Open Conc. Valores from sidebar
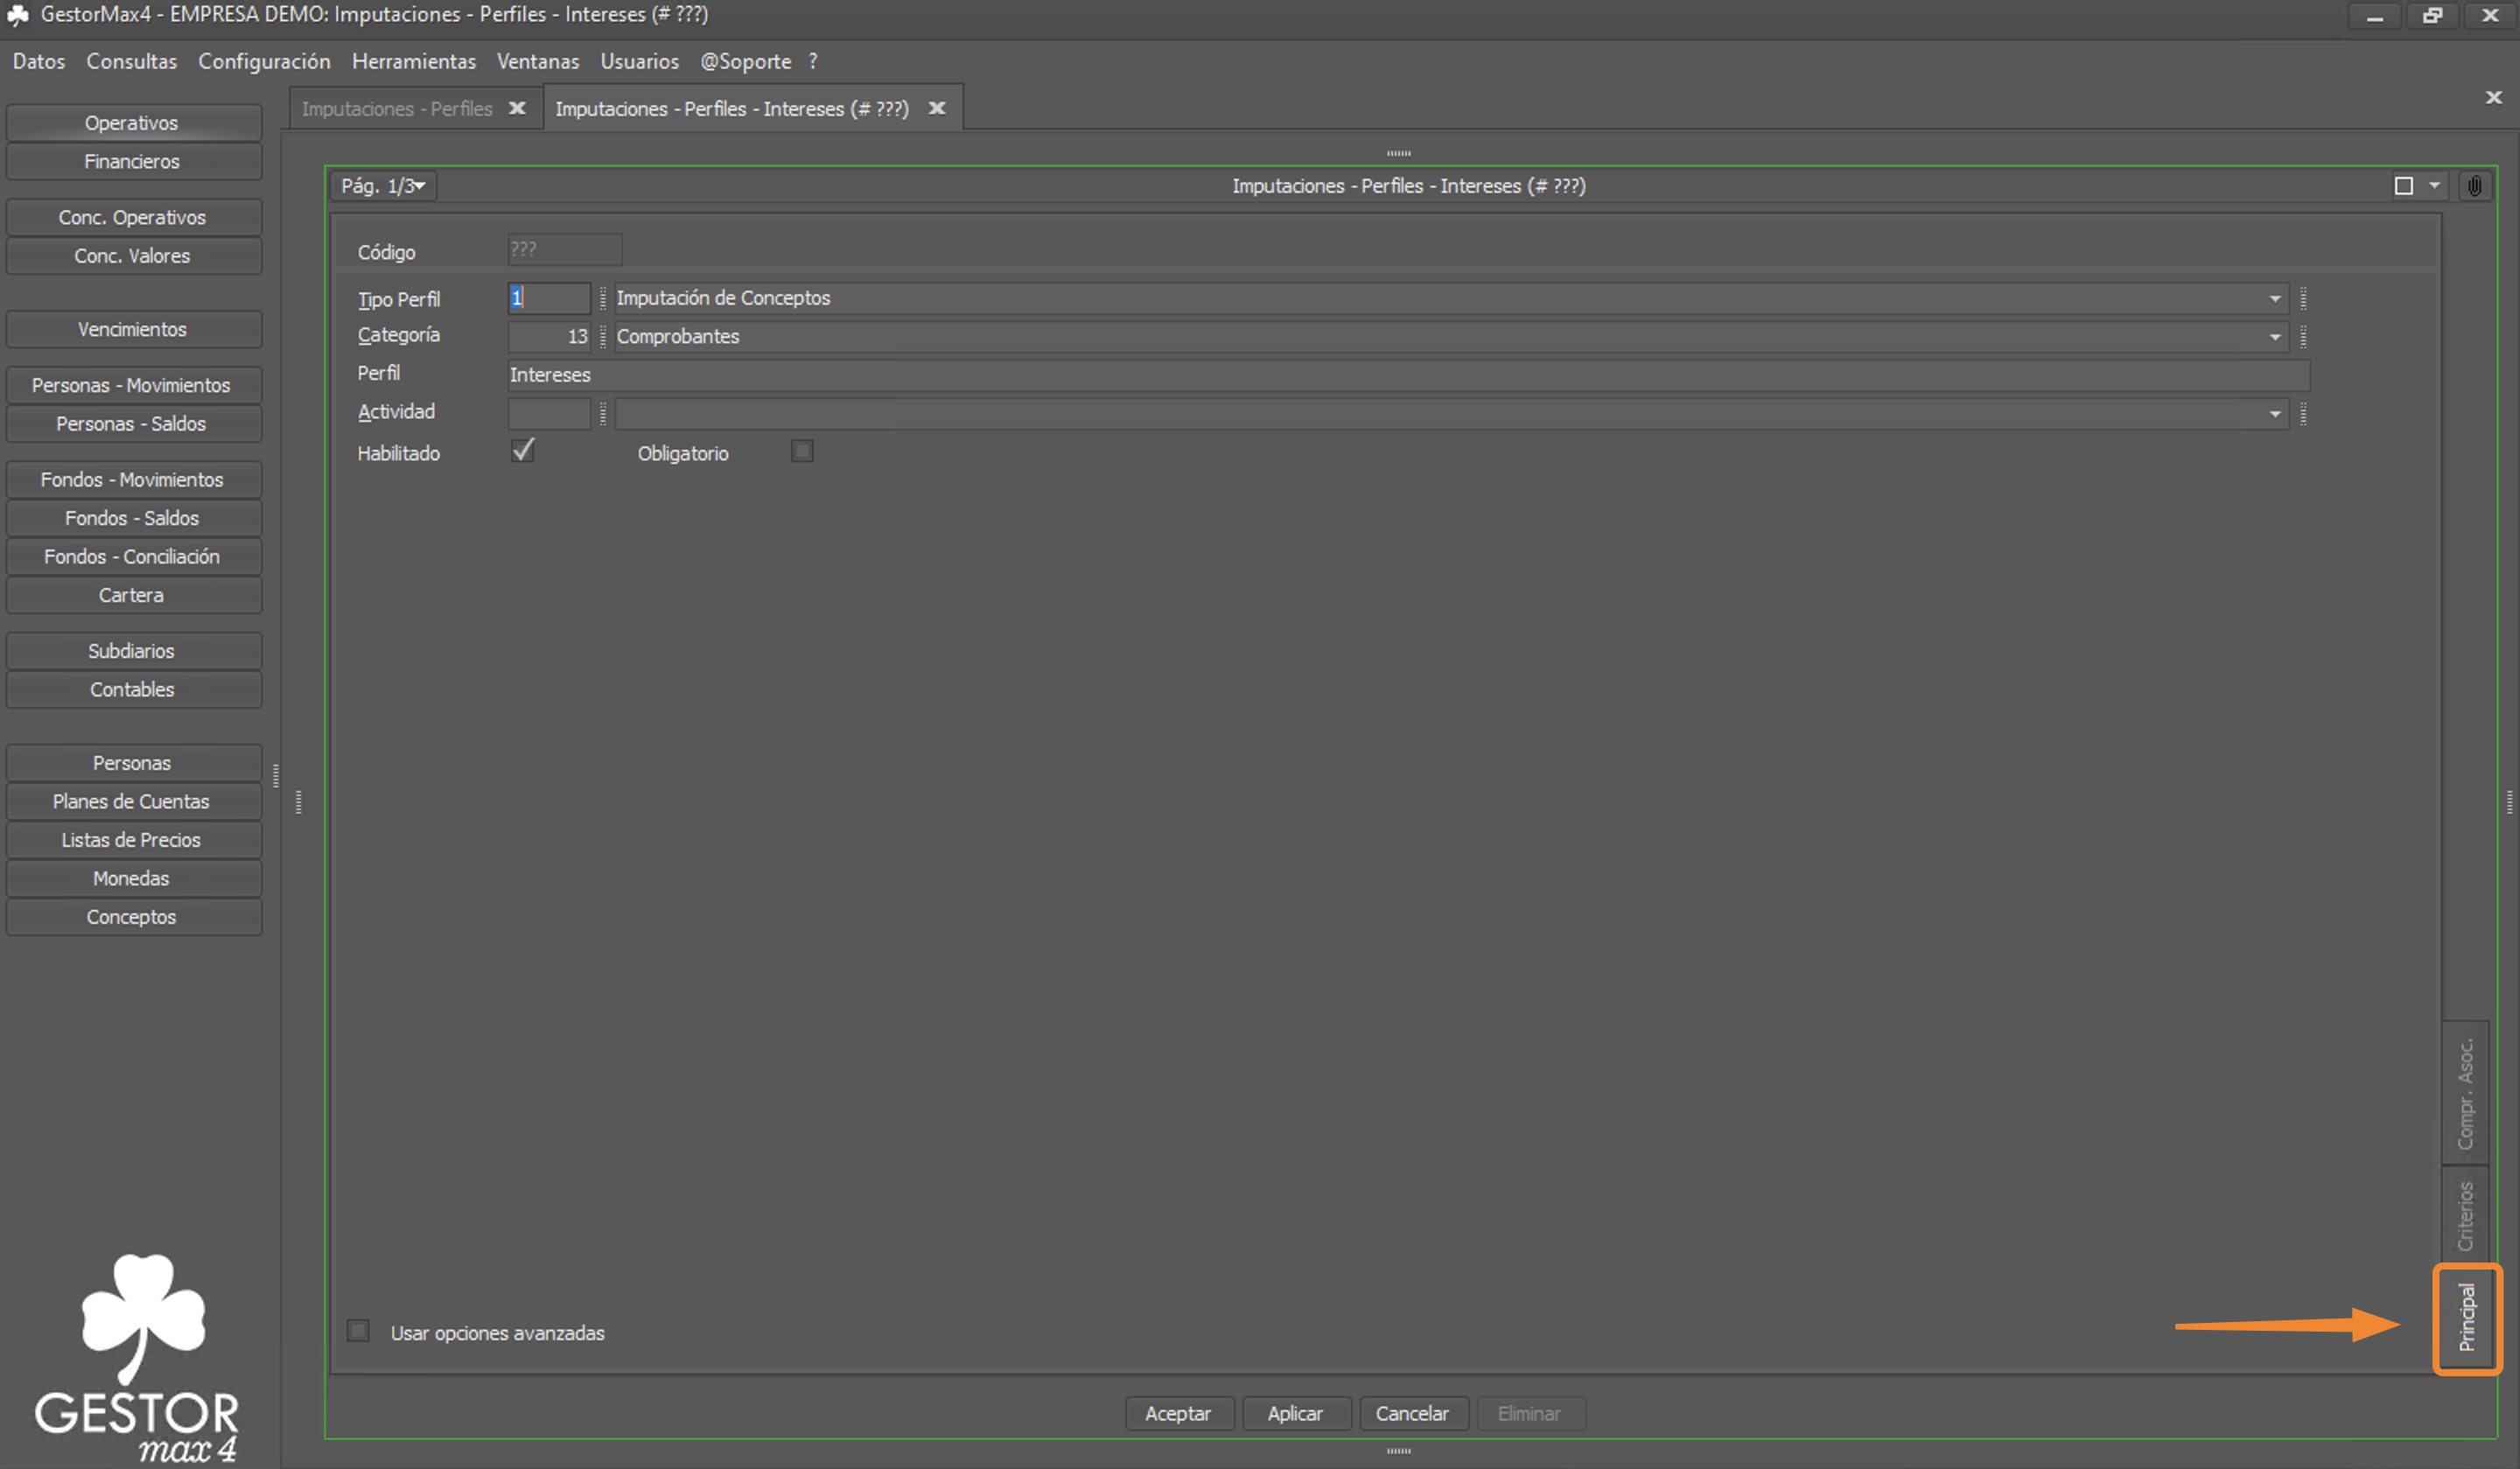Screen dimensions: 2520x1469 point(132,255)
